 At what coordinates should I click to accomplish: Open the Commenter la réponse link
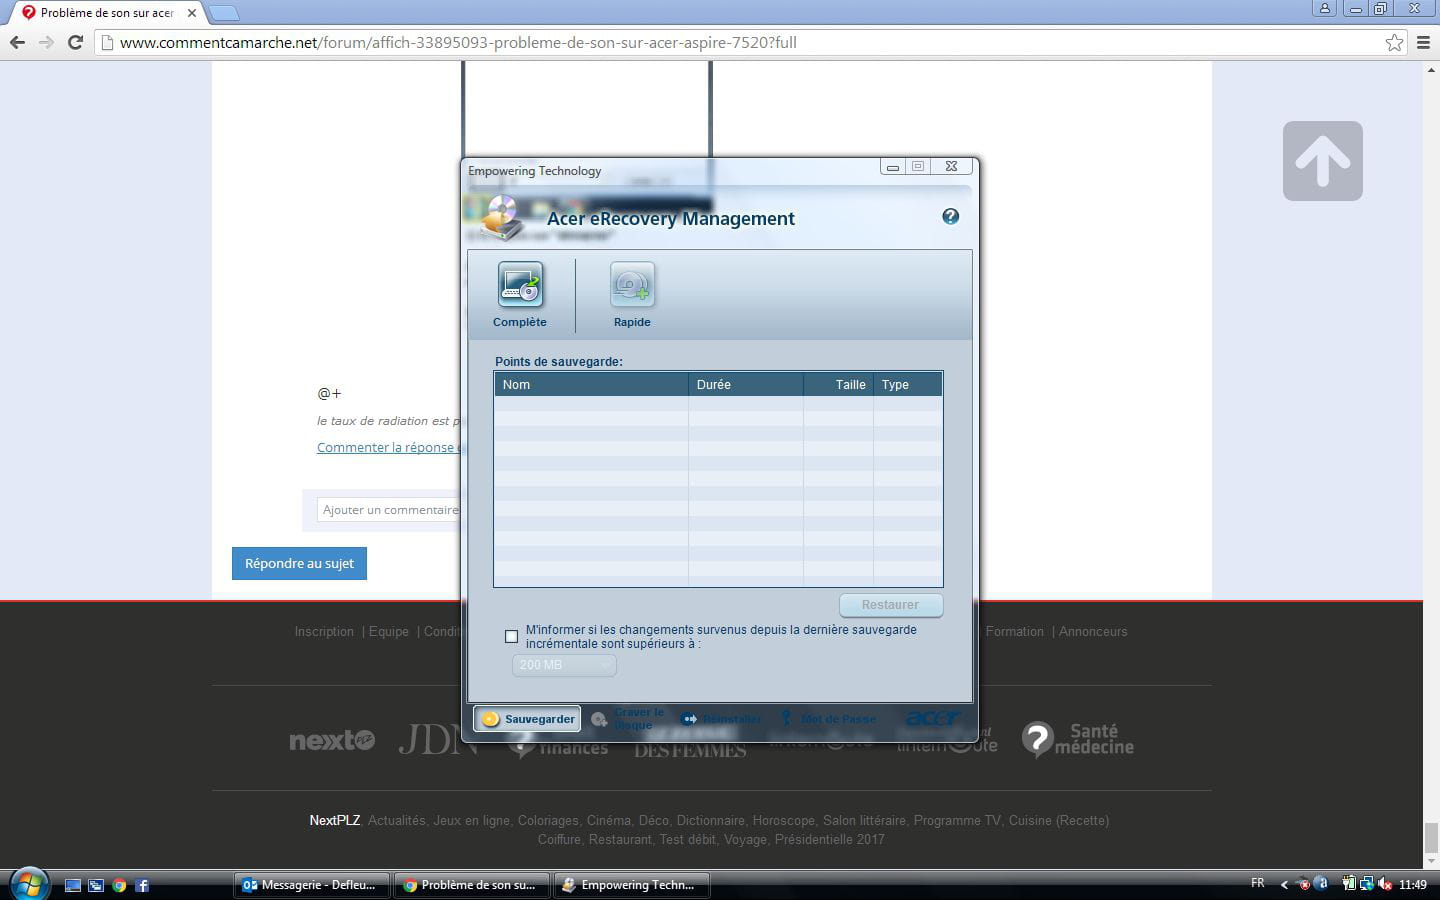tap(388, 447)
